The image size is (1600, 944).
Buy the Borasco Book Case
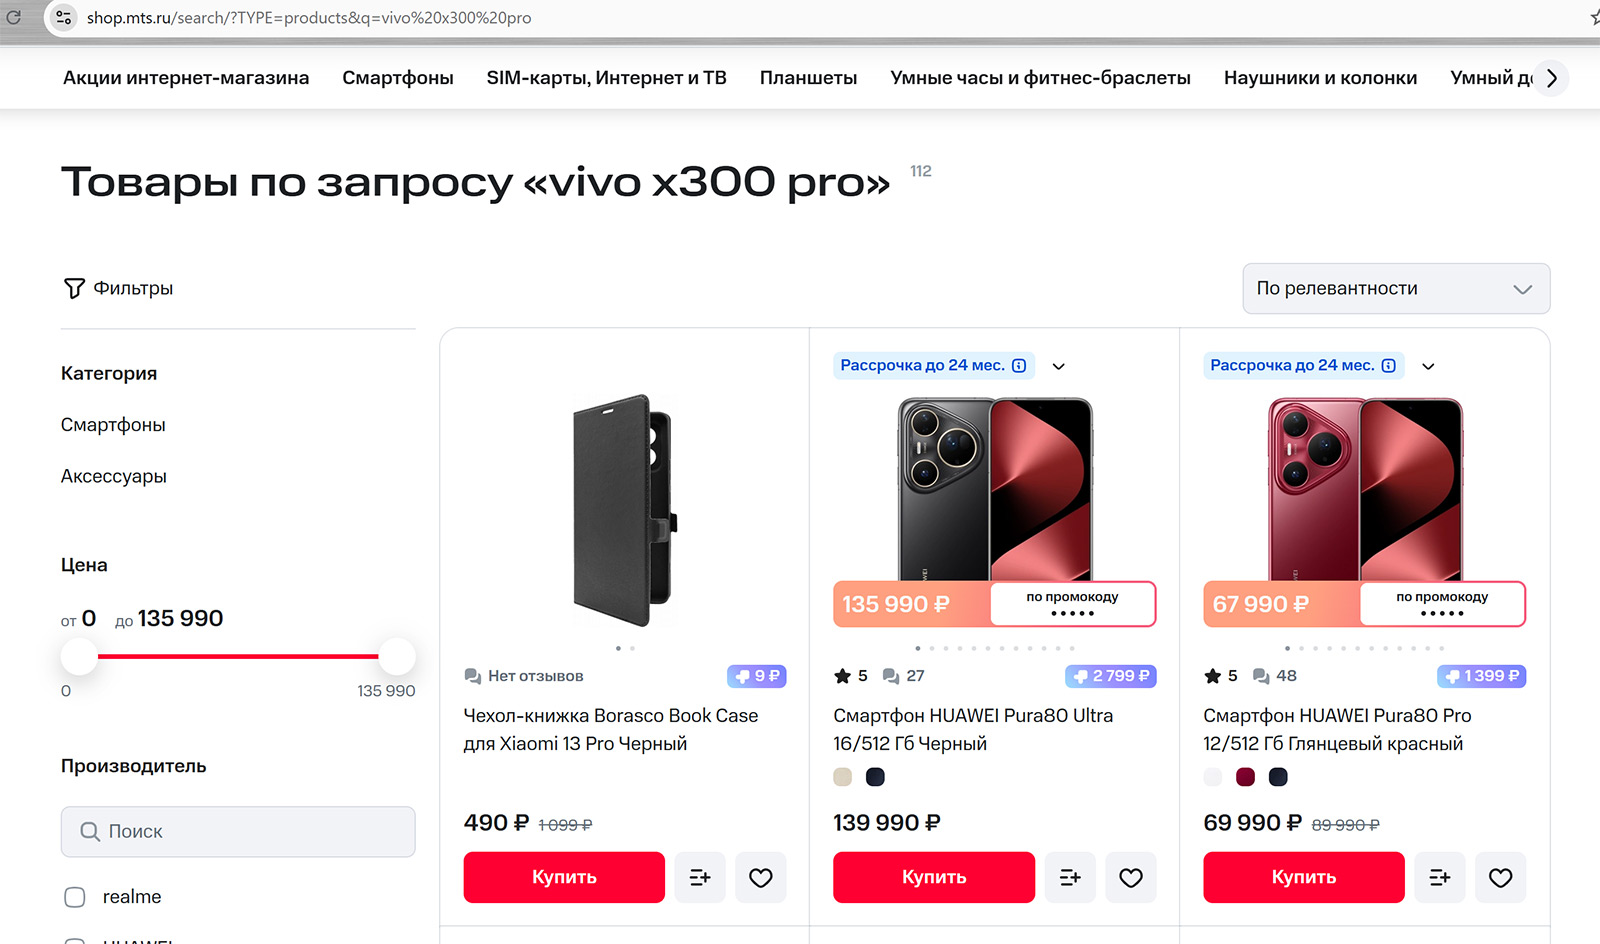pyautogui.click(x=564, y=877)
